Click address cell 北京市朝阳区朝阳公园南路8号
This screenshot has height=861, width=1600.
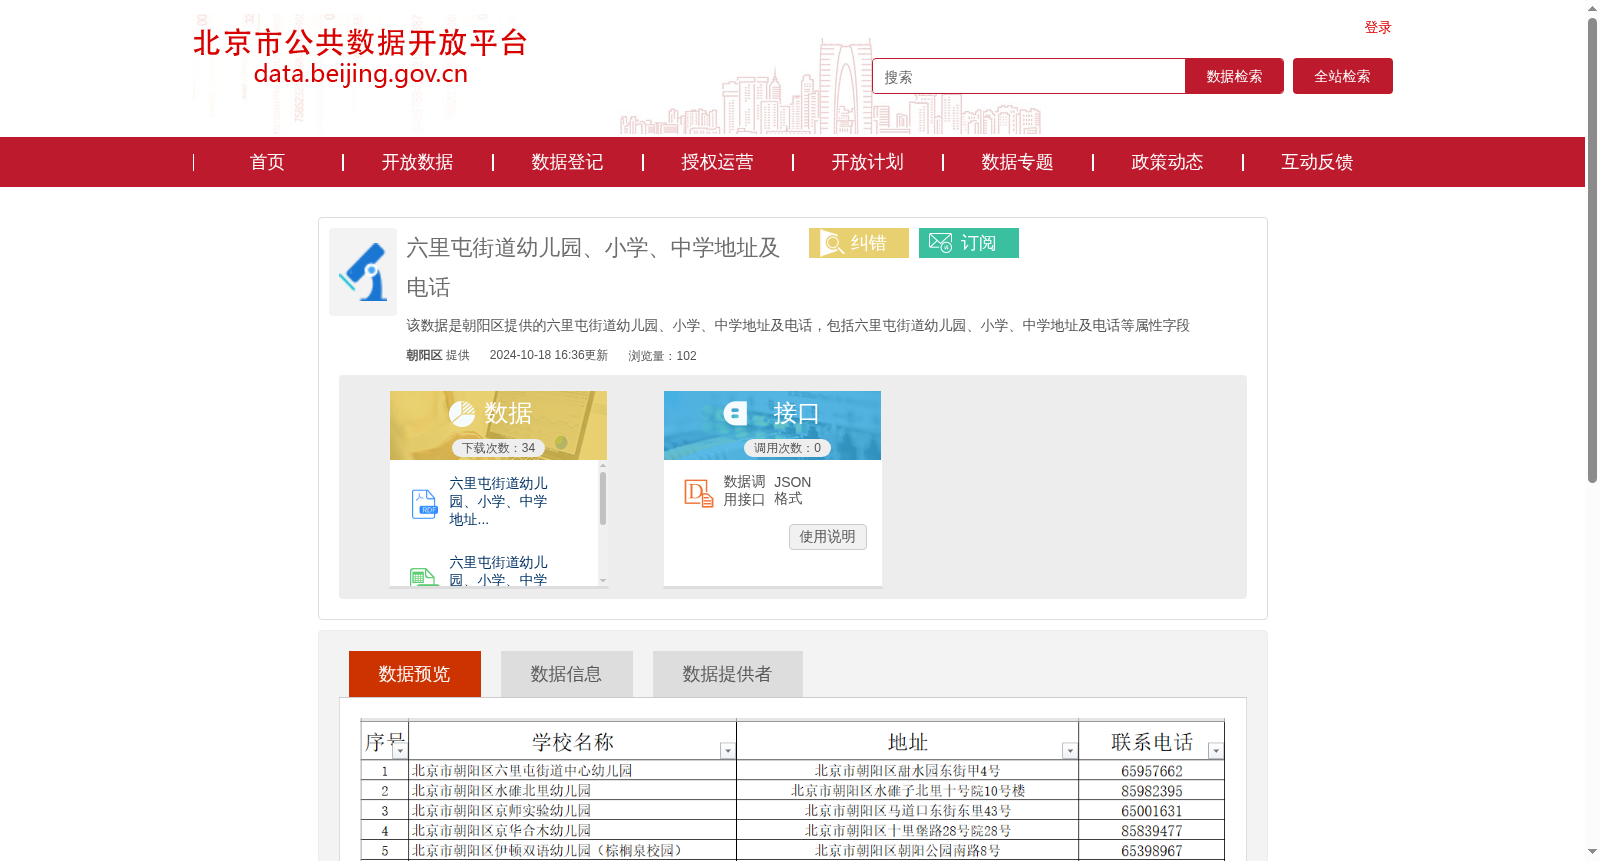(908, 851)
